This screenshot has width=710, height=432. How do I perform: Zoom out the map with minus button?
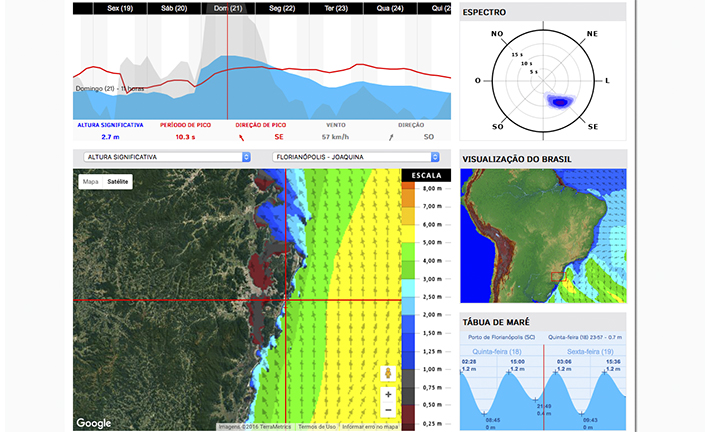coord(388,410)
